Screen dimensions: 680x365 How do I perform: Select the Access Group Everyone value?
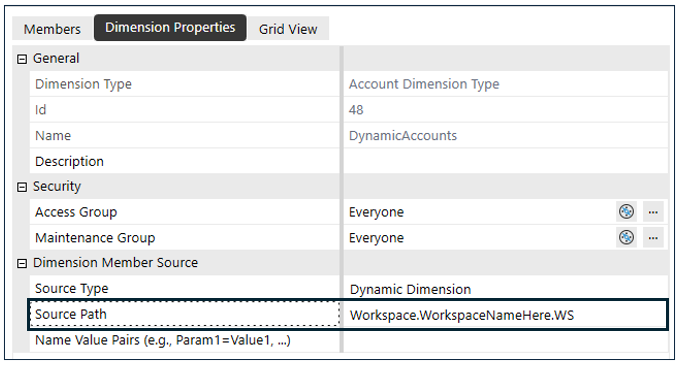(x=376, y=212)
